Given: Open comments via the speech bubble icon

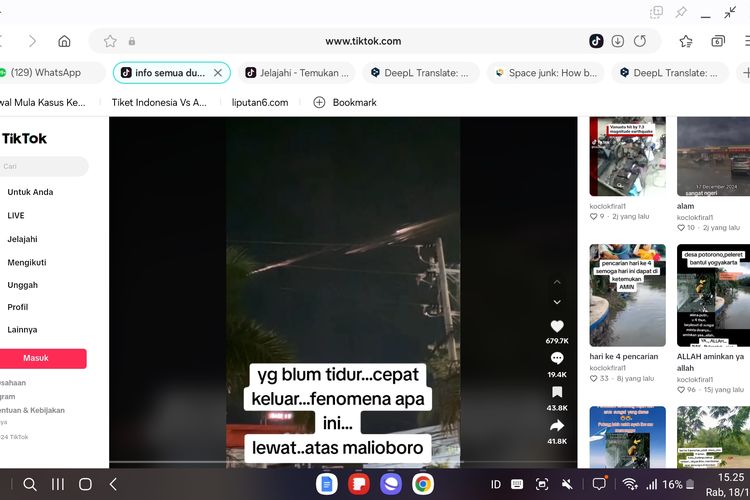Looking at the screenshot, I should click(557, 358).
